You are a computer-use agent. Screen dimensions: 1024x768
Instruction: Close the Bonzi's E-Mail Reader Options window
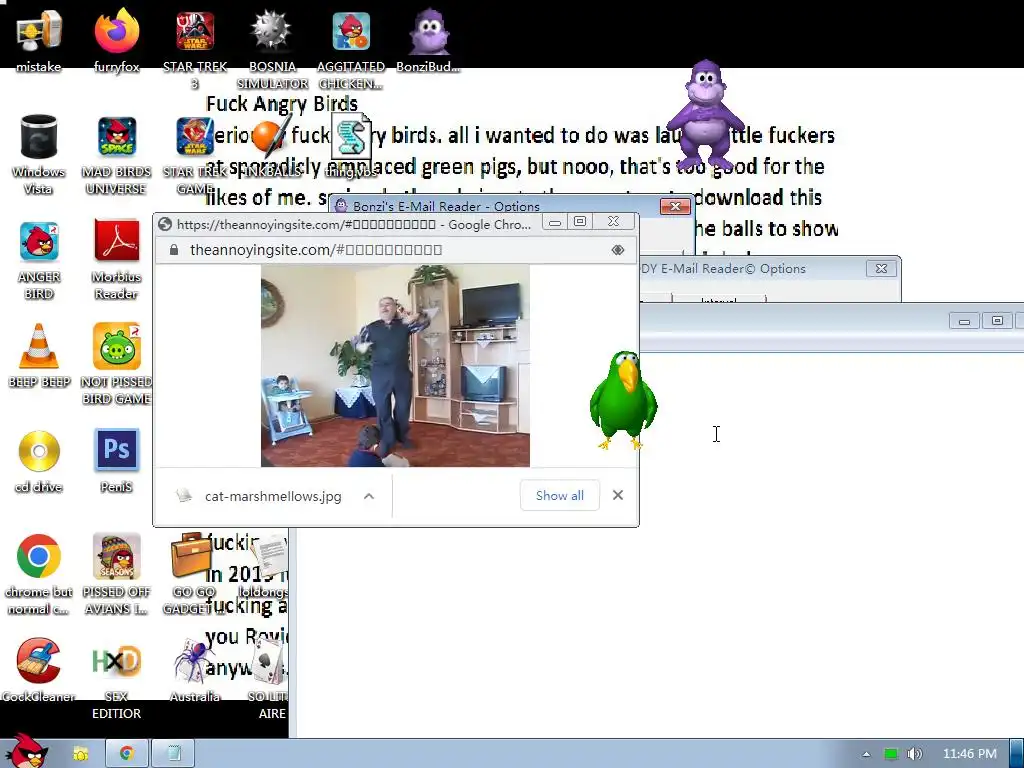[x=675, y=206]
